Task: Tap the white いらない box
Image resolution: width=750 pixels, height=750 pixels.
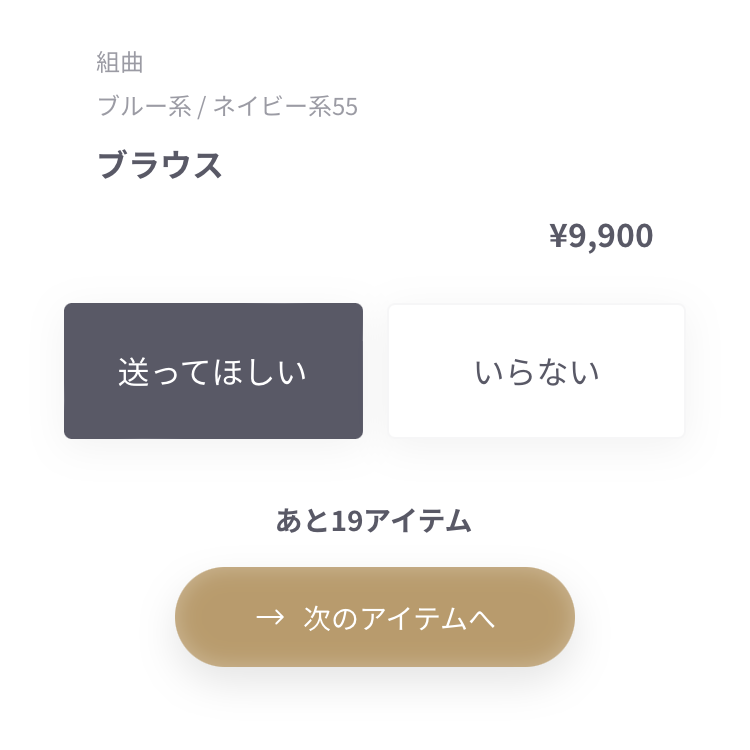Action: tap(536, 371)
